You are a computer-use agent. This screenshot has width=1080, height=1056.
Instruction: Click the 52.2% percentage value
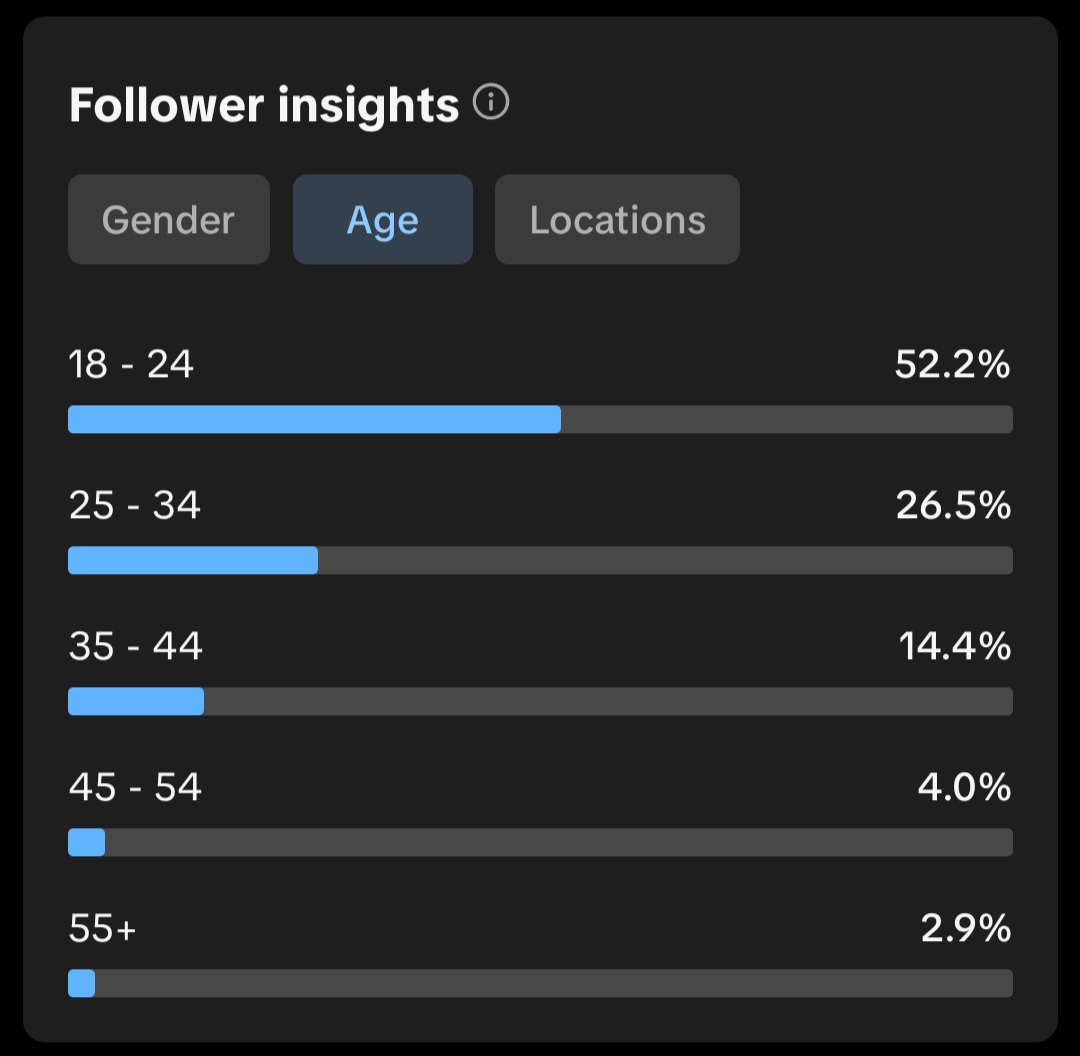(952, 365)
